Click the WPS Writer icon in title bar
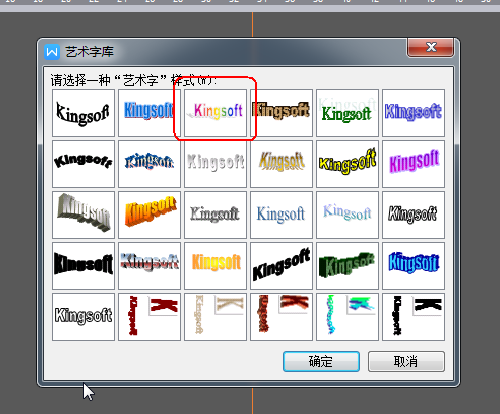This screenshot has height=414, width=500. point(52,52)
